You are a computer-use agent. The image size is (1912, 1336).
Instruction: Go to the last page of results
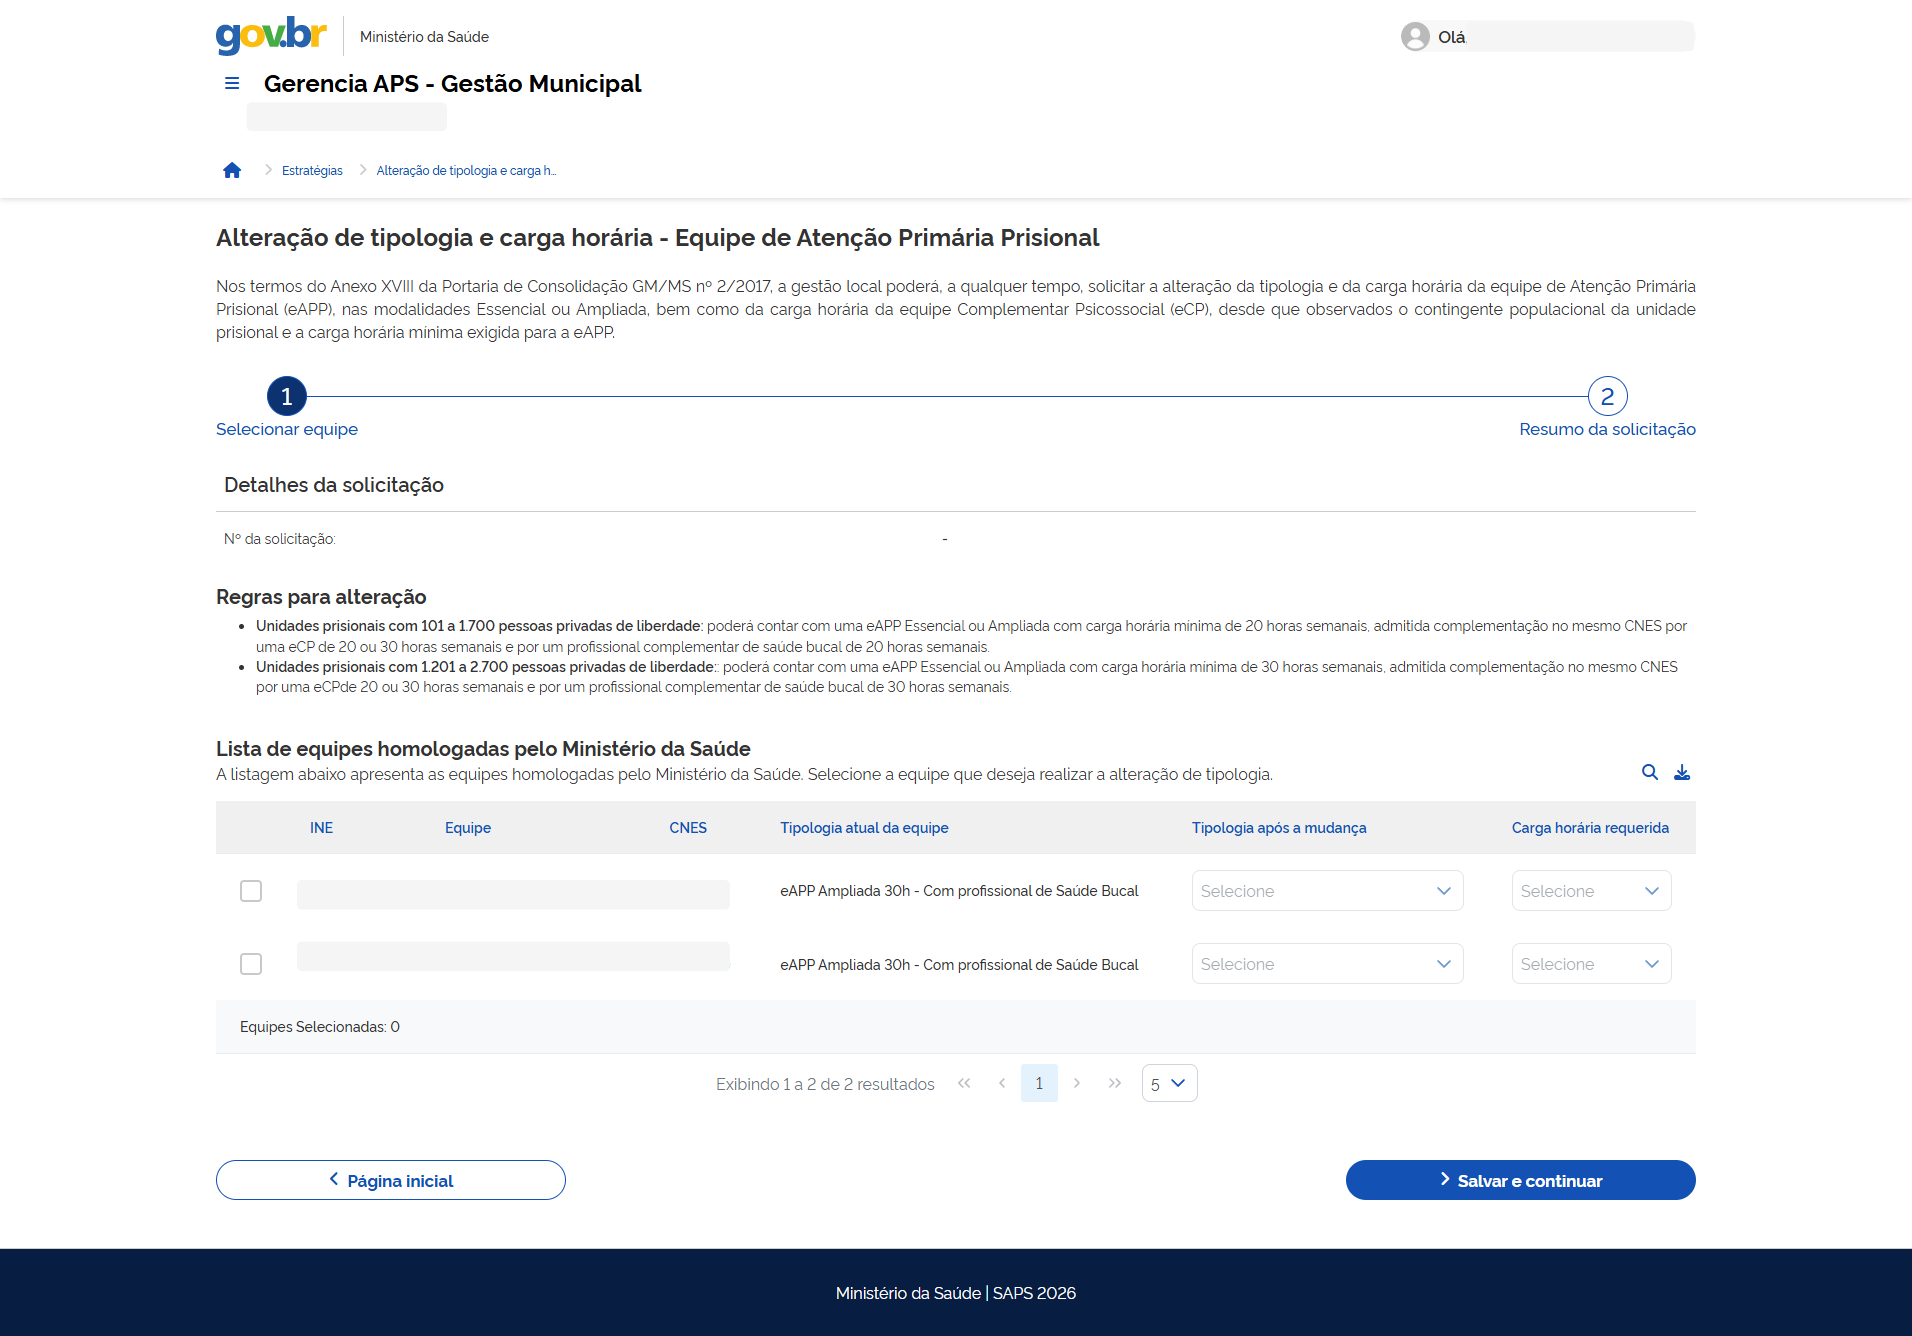(x=1115, y=1083)
